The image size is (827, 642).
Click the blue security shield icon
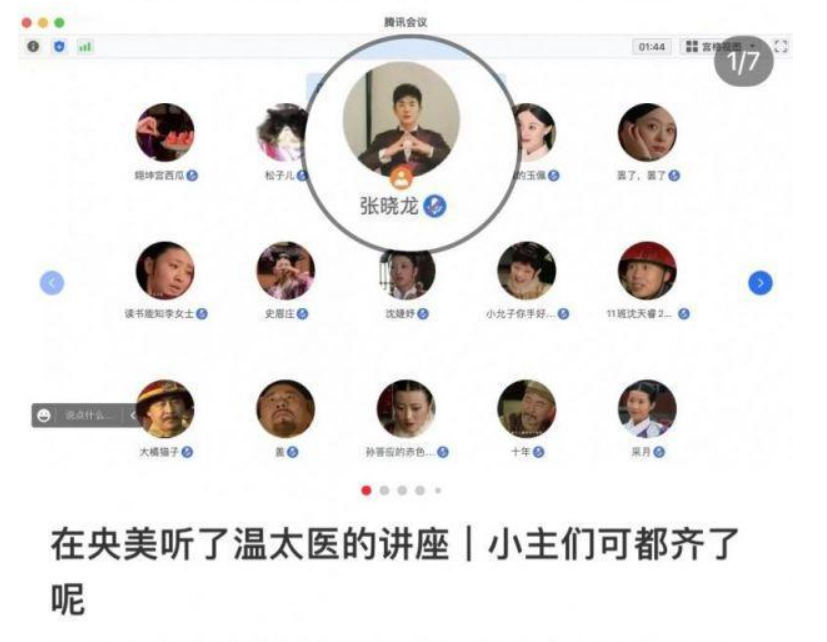[59, 46]
